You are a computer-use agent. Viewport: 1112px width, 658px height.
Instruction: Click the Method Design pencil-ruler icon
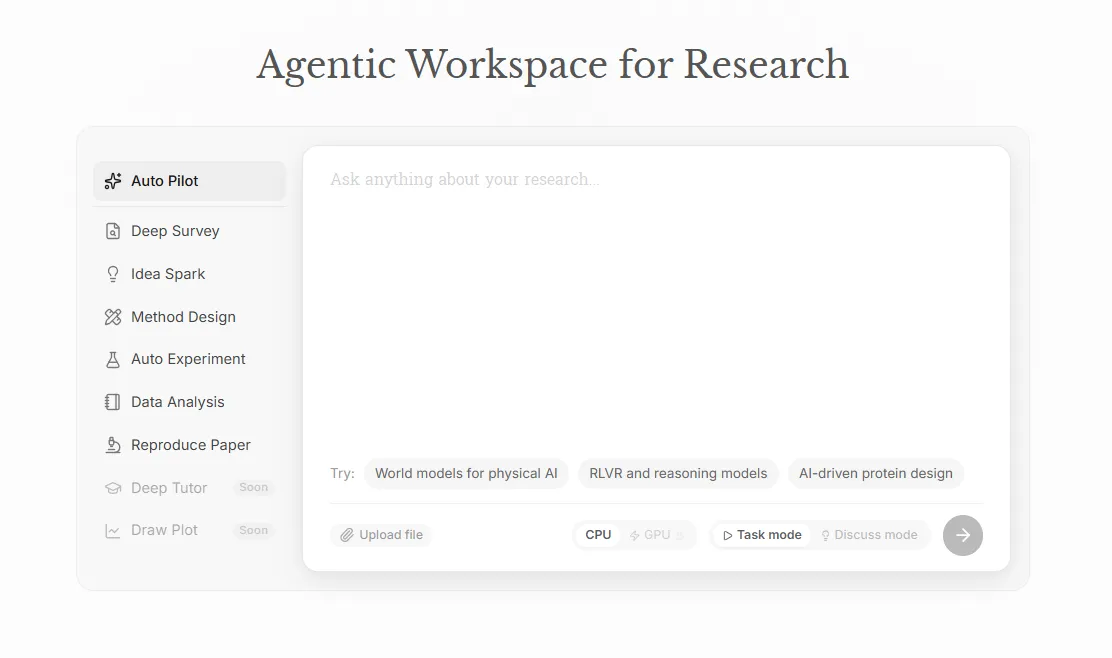coord(113,317)
